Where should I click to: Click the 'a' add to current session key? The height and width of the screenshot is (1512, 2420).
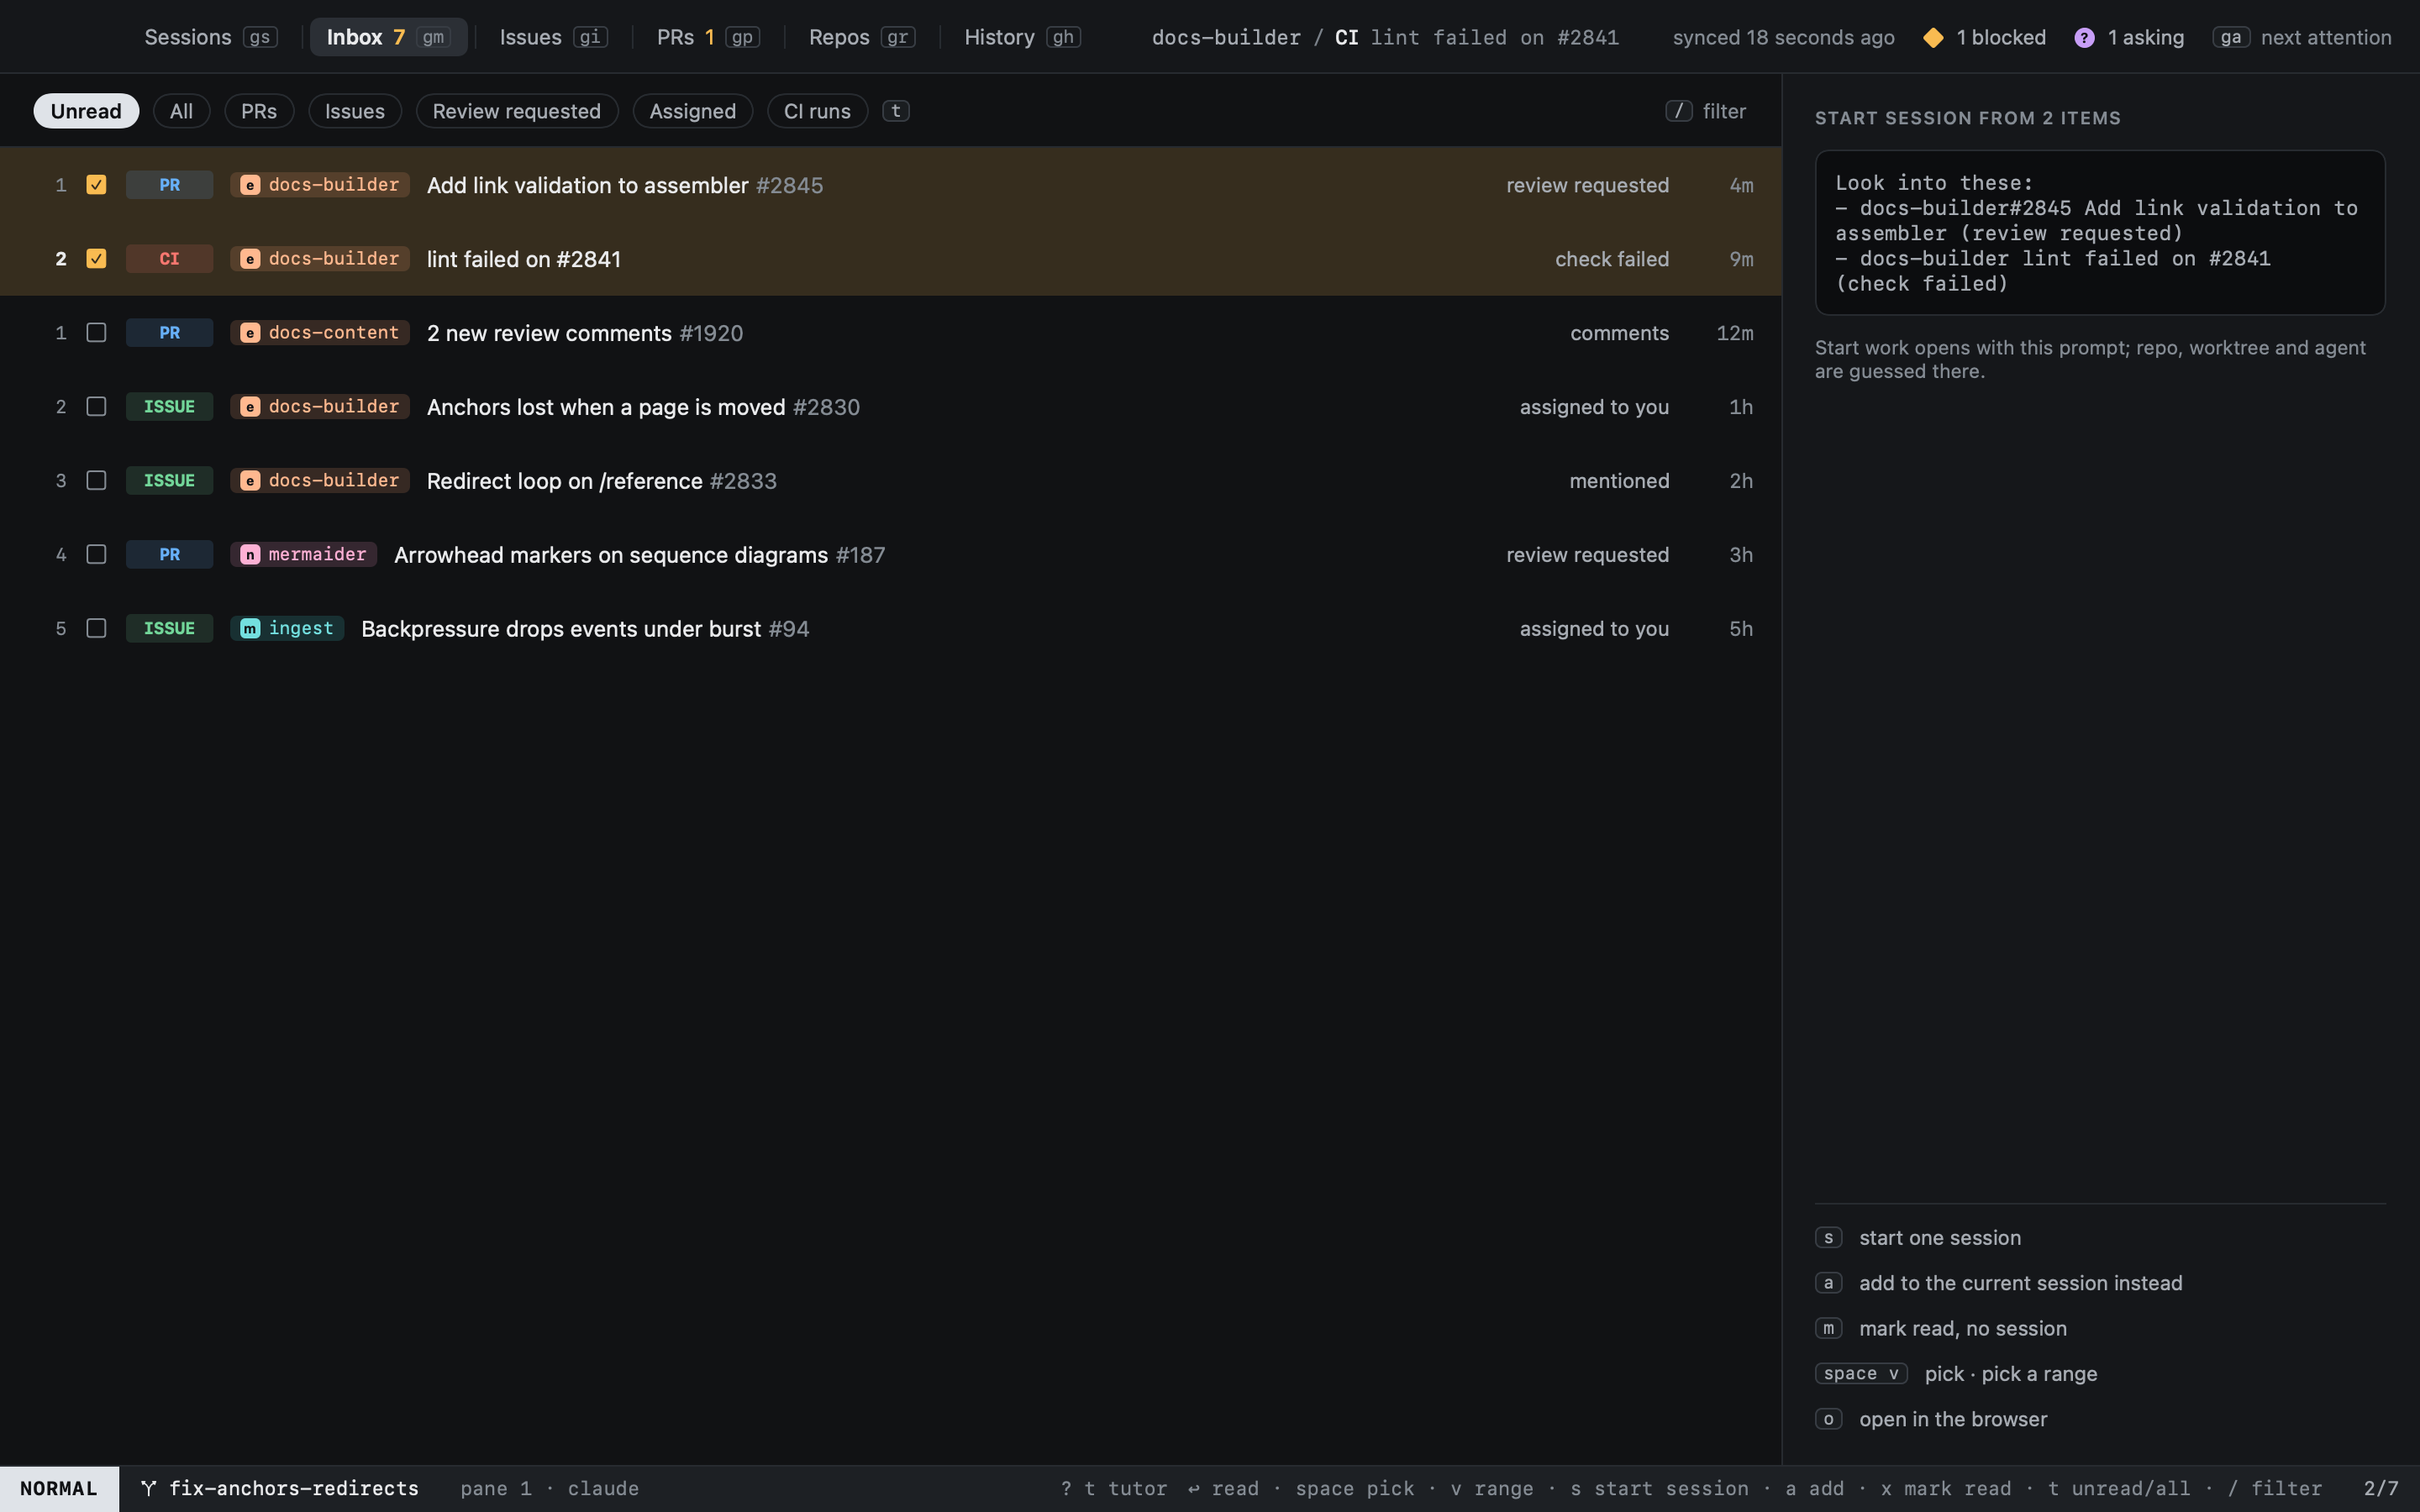1828,1282
